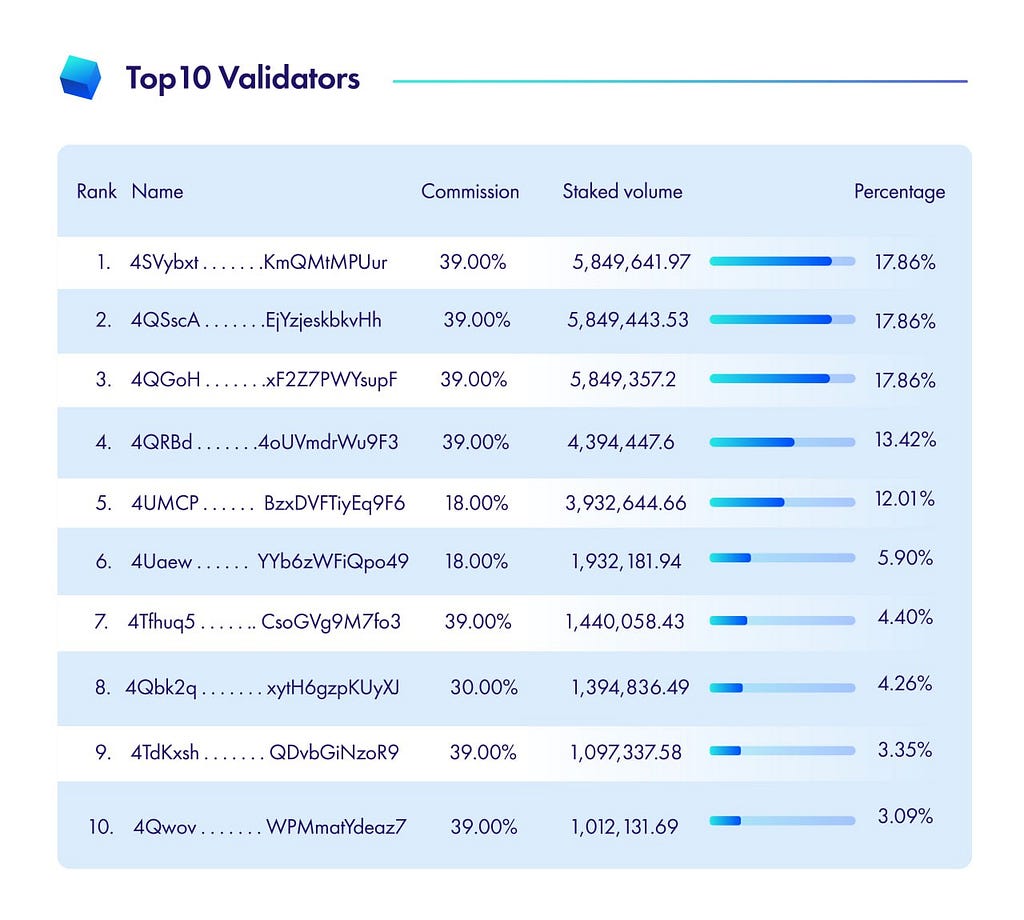Open validator 4UMCP...BzxDVFTiyEq9F6
Screen dimensions: 1024x920
click(x=268, y=503)
